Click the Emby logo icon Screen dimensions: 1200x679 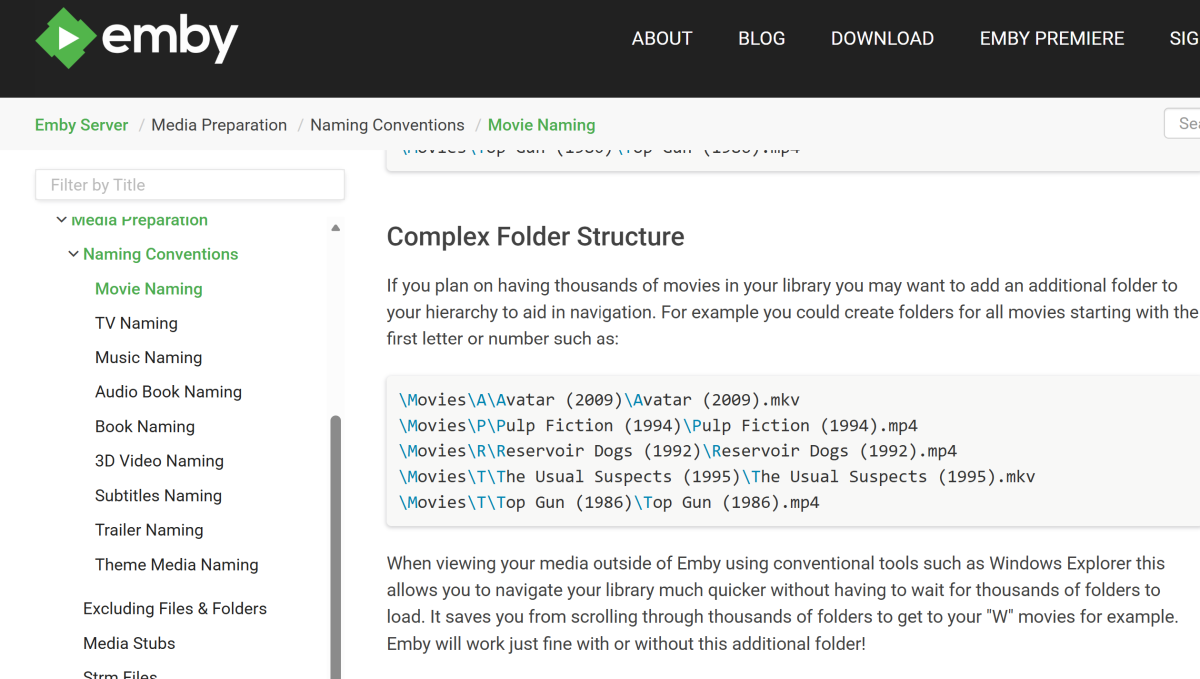pyautogui.click(x=66, y=38)
